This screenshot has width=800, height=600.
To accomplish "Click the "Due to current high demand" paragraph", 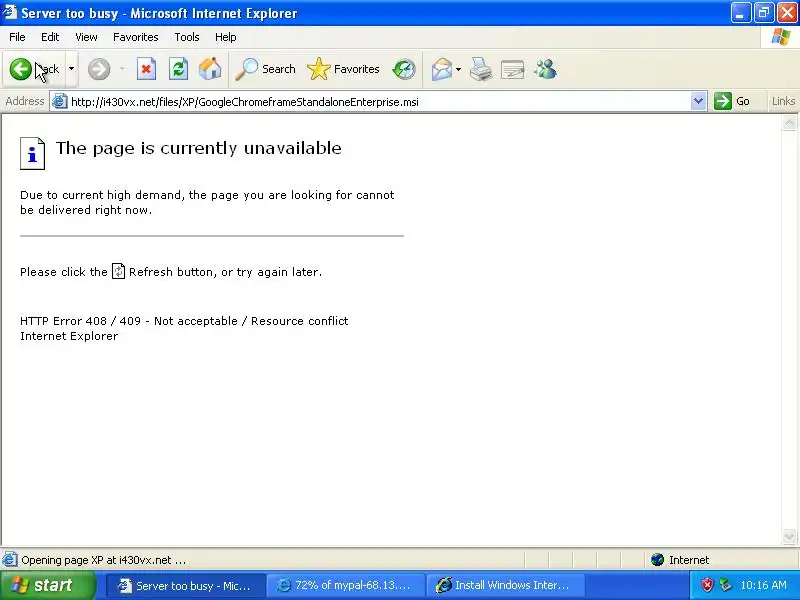I will coord(207,202).
